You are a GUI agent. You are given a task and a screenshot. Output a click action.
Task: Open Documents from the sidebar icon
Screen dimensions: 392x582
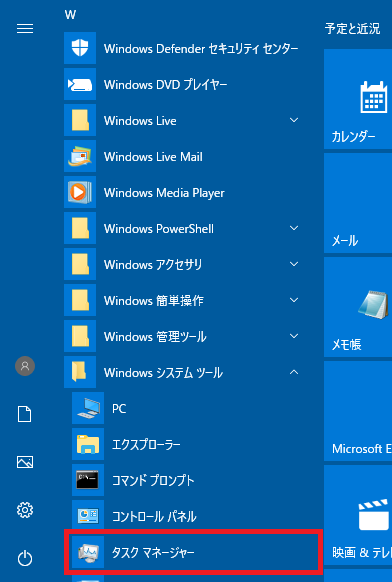tap(25, 414)
